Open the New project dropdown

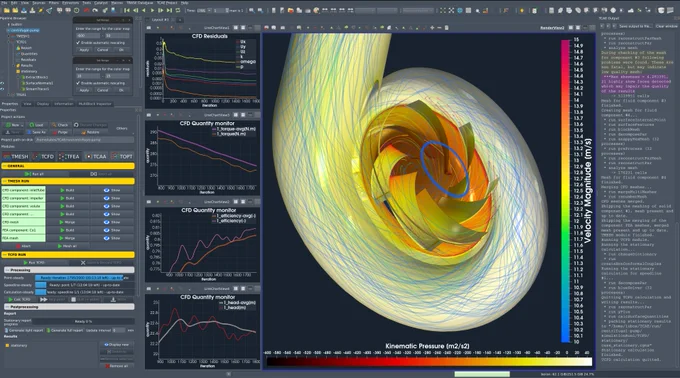pos(14,125)
